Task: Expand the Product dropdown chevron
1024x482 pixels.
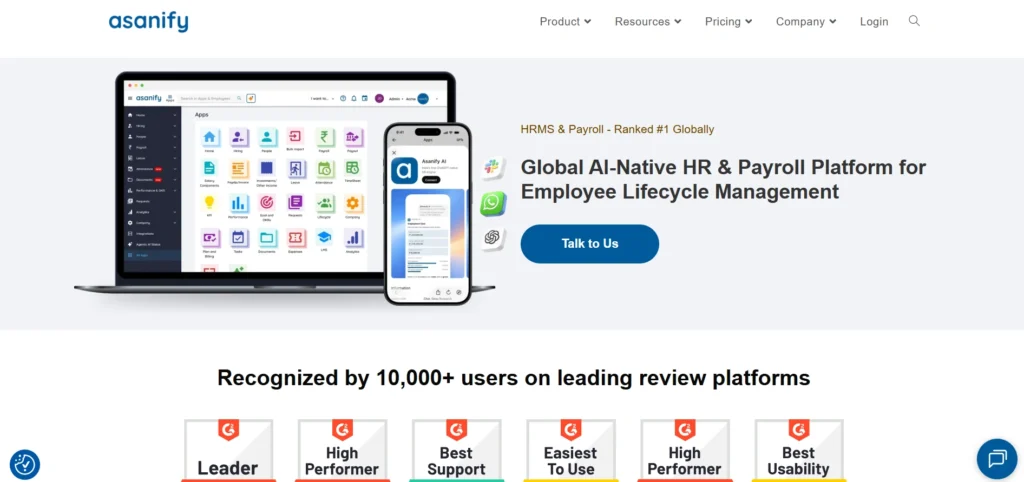Action: (x=588, y=22)
